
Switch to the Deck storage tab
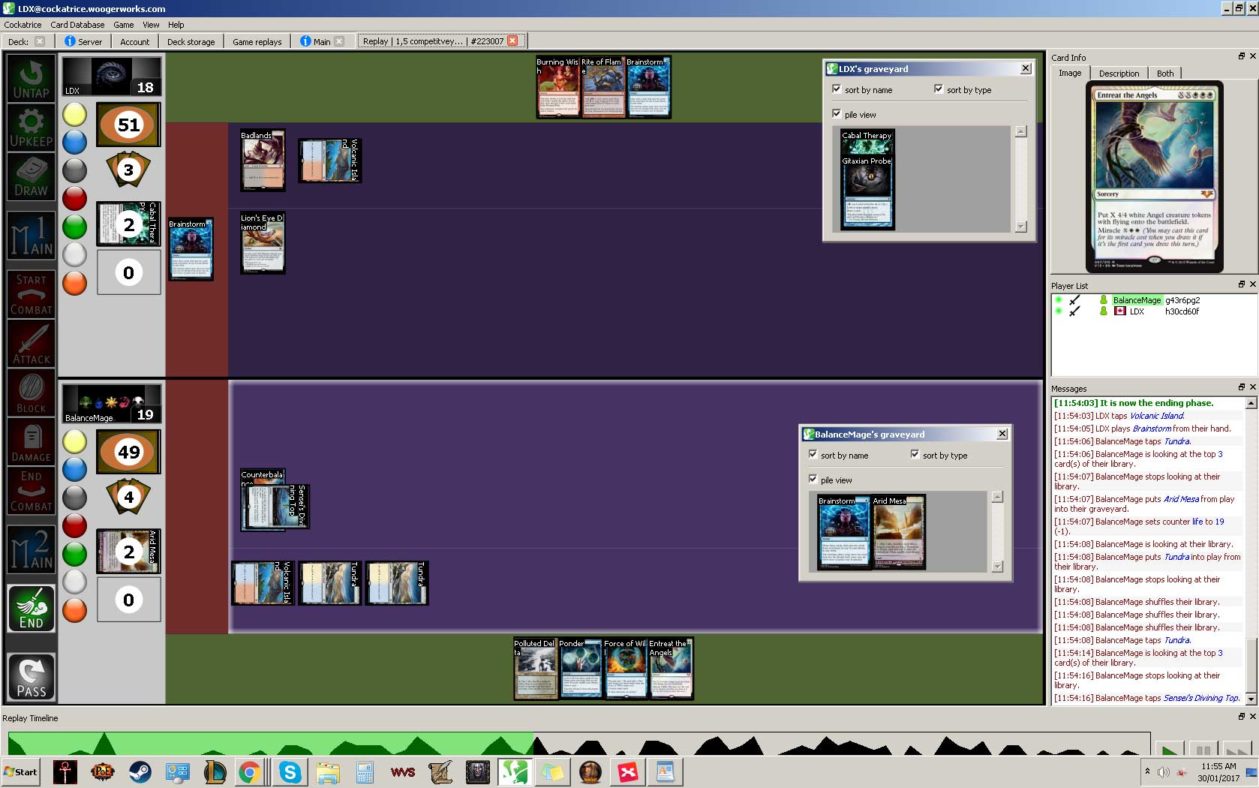tap(190, 41)
